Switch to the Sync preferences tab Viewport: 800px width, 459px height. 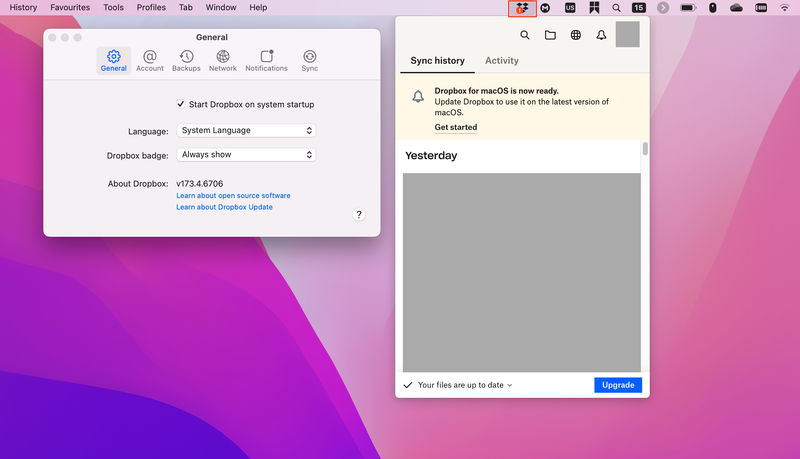click(x=309, y=61)
